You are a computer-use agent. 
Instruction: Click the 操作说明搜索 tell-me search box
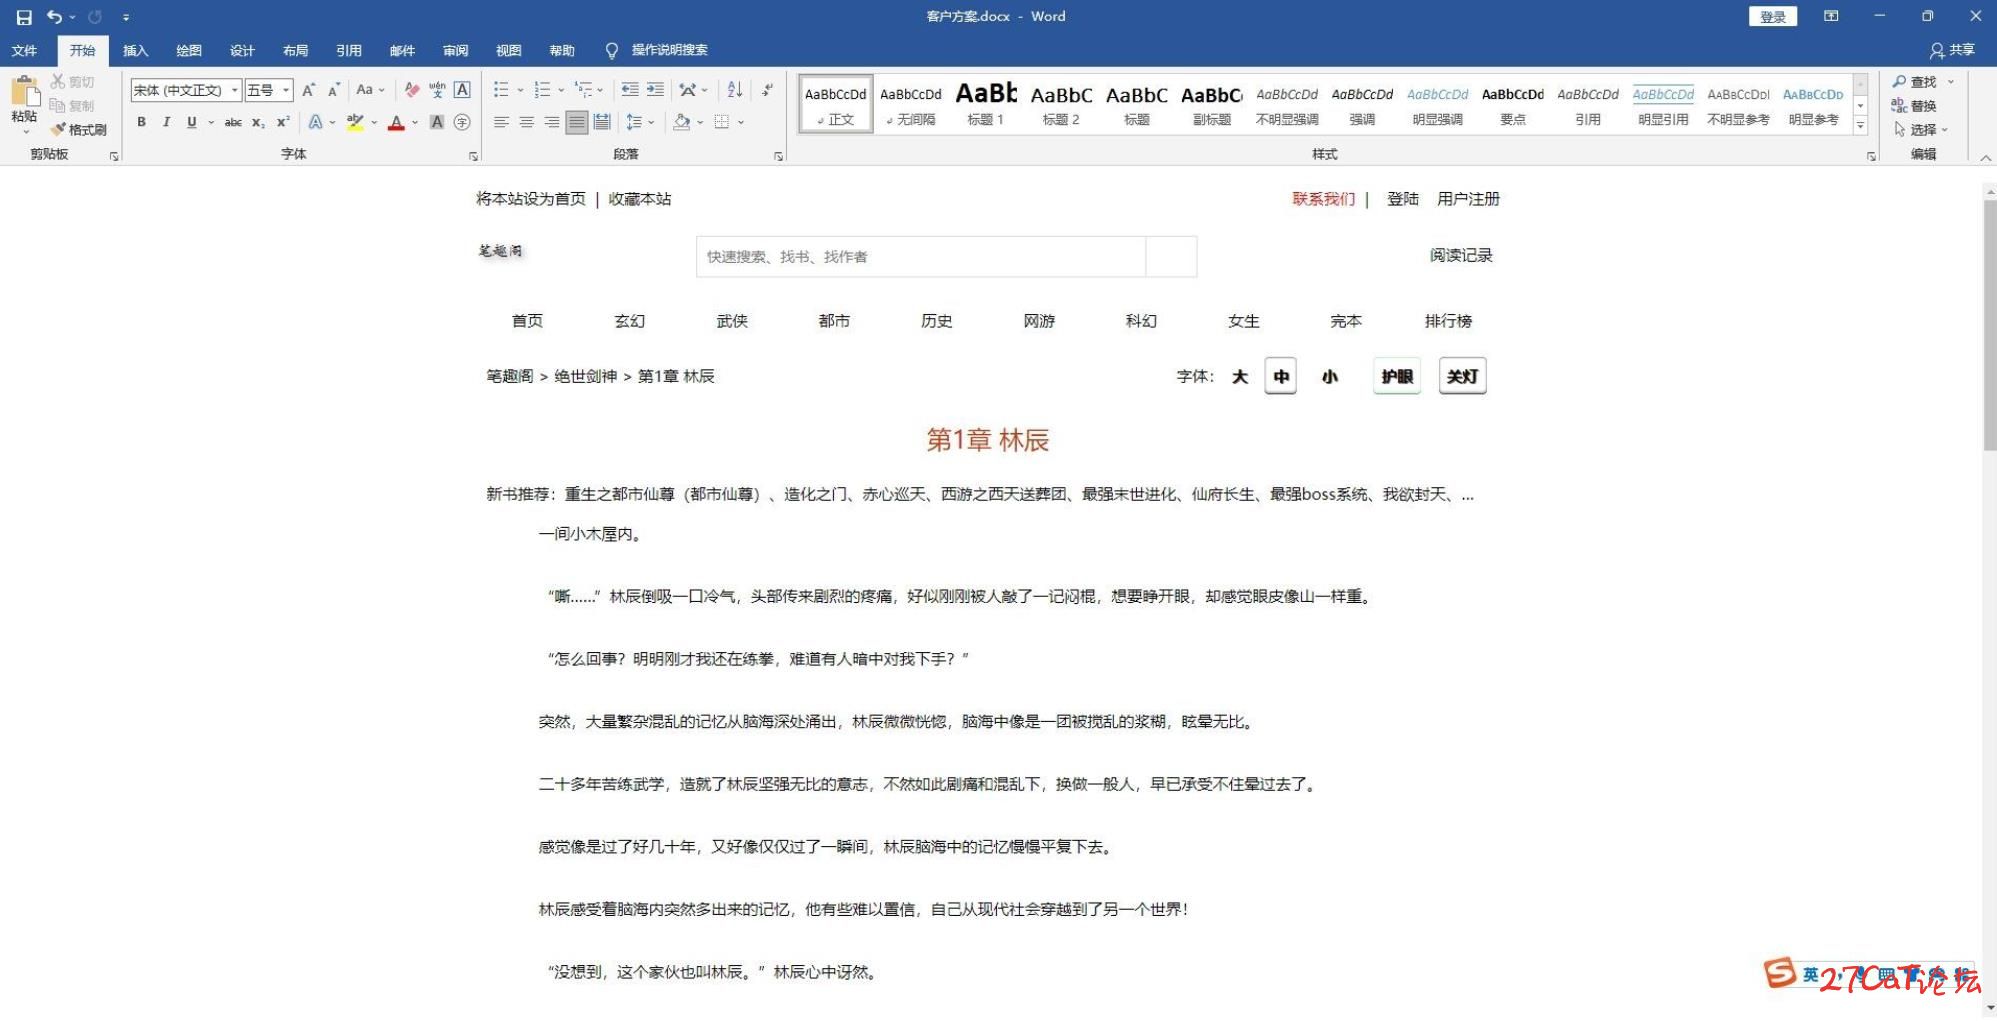pos(657,50)
